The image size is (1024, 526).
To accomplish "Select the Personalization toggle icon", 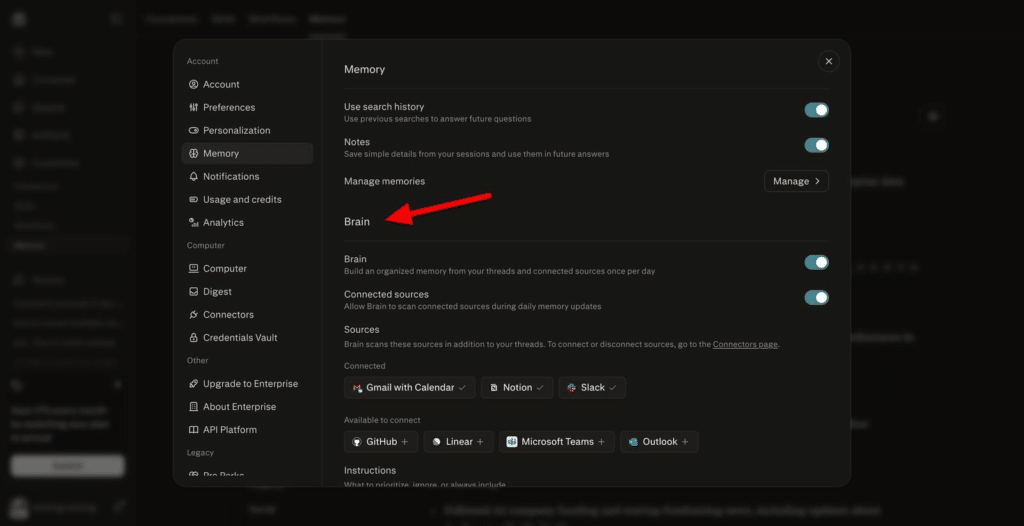I will coord(193,130).
